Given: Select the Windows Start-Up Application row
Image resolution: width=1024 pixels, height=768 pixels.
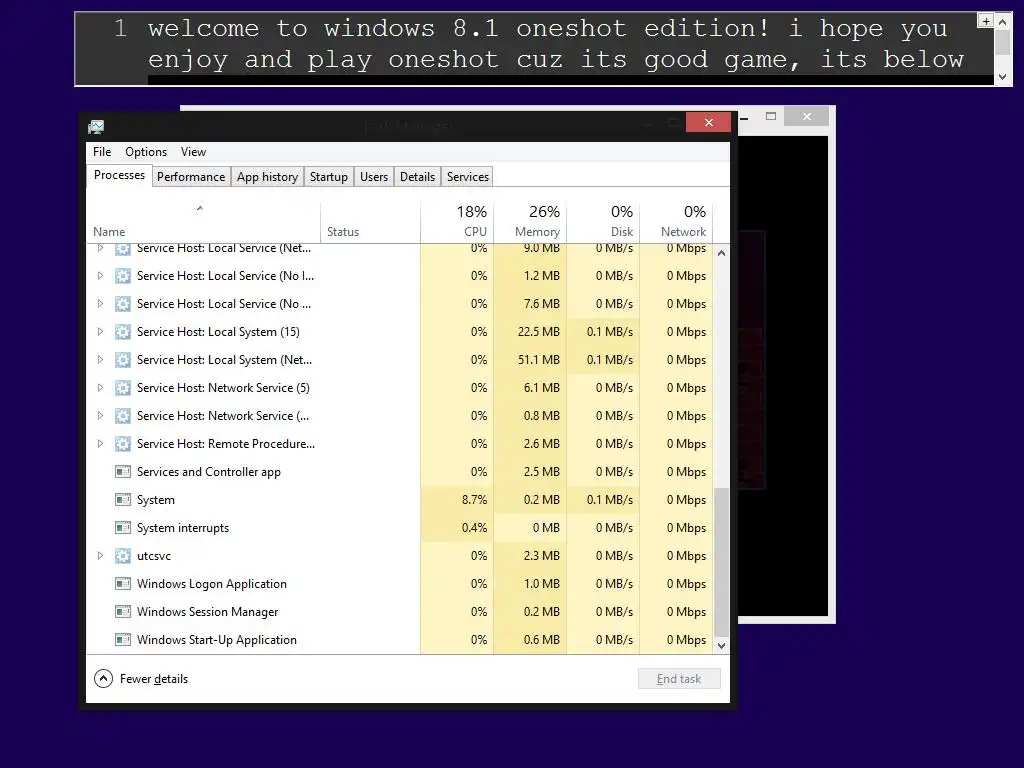Looking at the screenshot, I should click(x=400, y=640).
